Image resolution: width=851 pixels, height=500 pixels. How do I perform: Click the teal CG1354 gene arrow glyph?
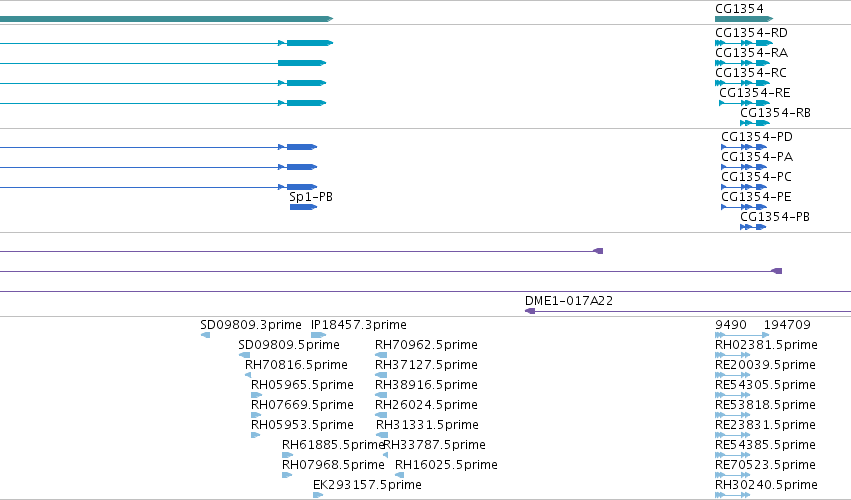click(744, 19)
